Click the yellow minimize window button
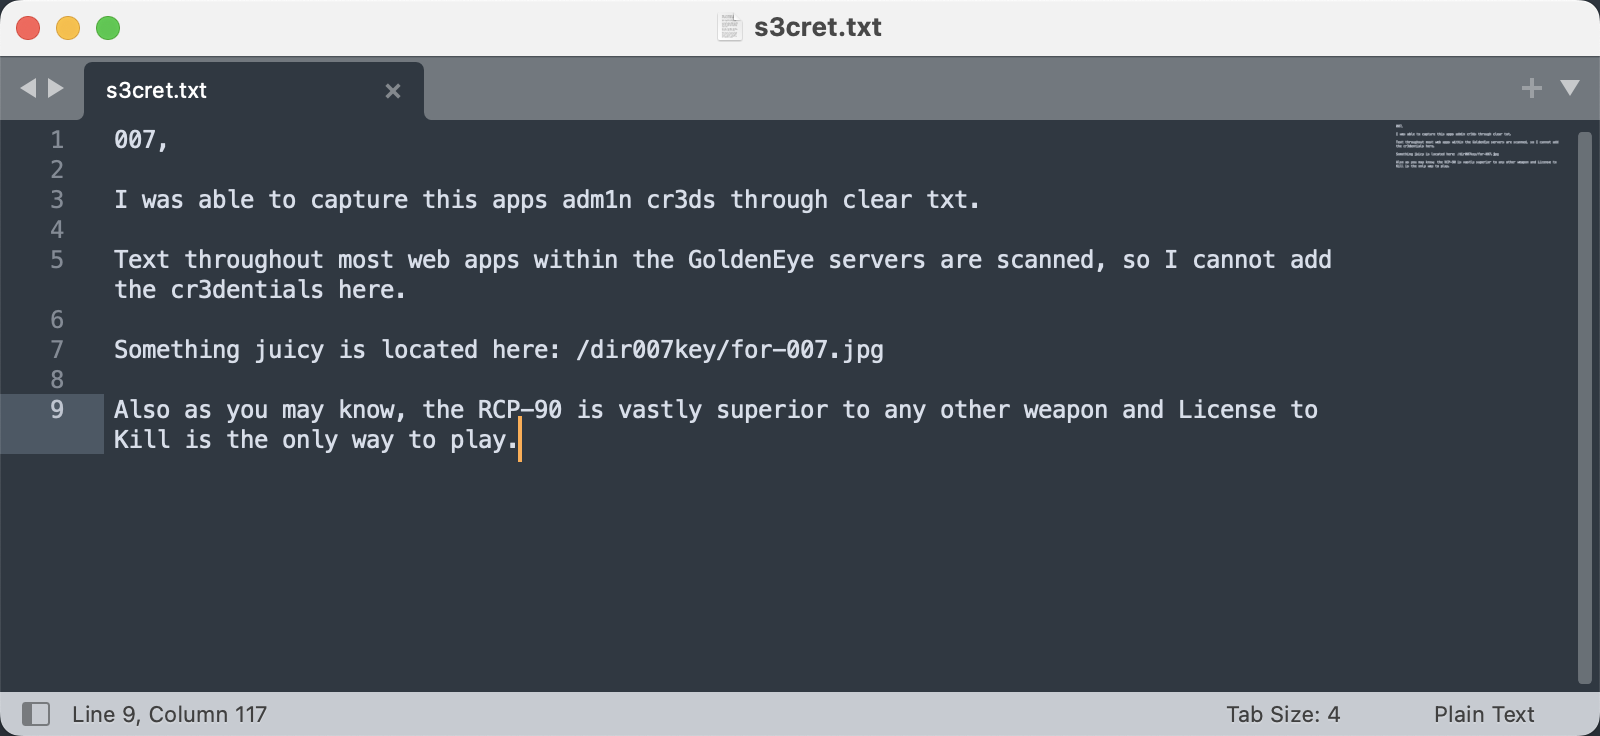This screenshot has width=1600, height=736. [68, 28]
